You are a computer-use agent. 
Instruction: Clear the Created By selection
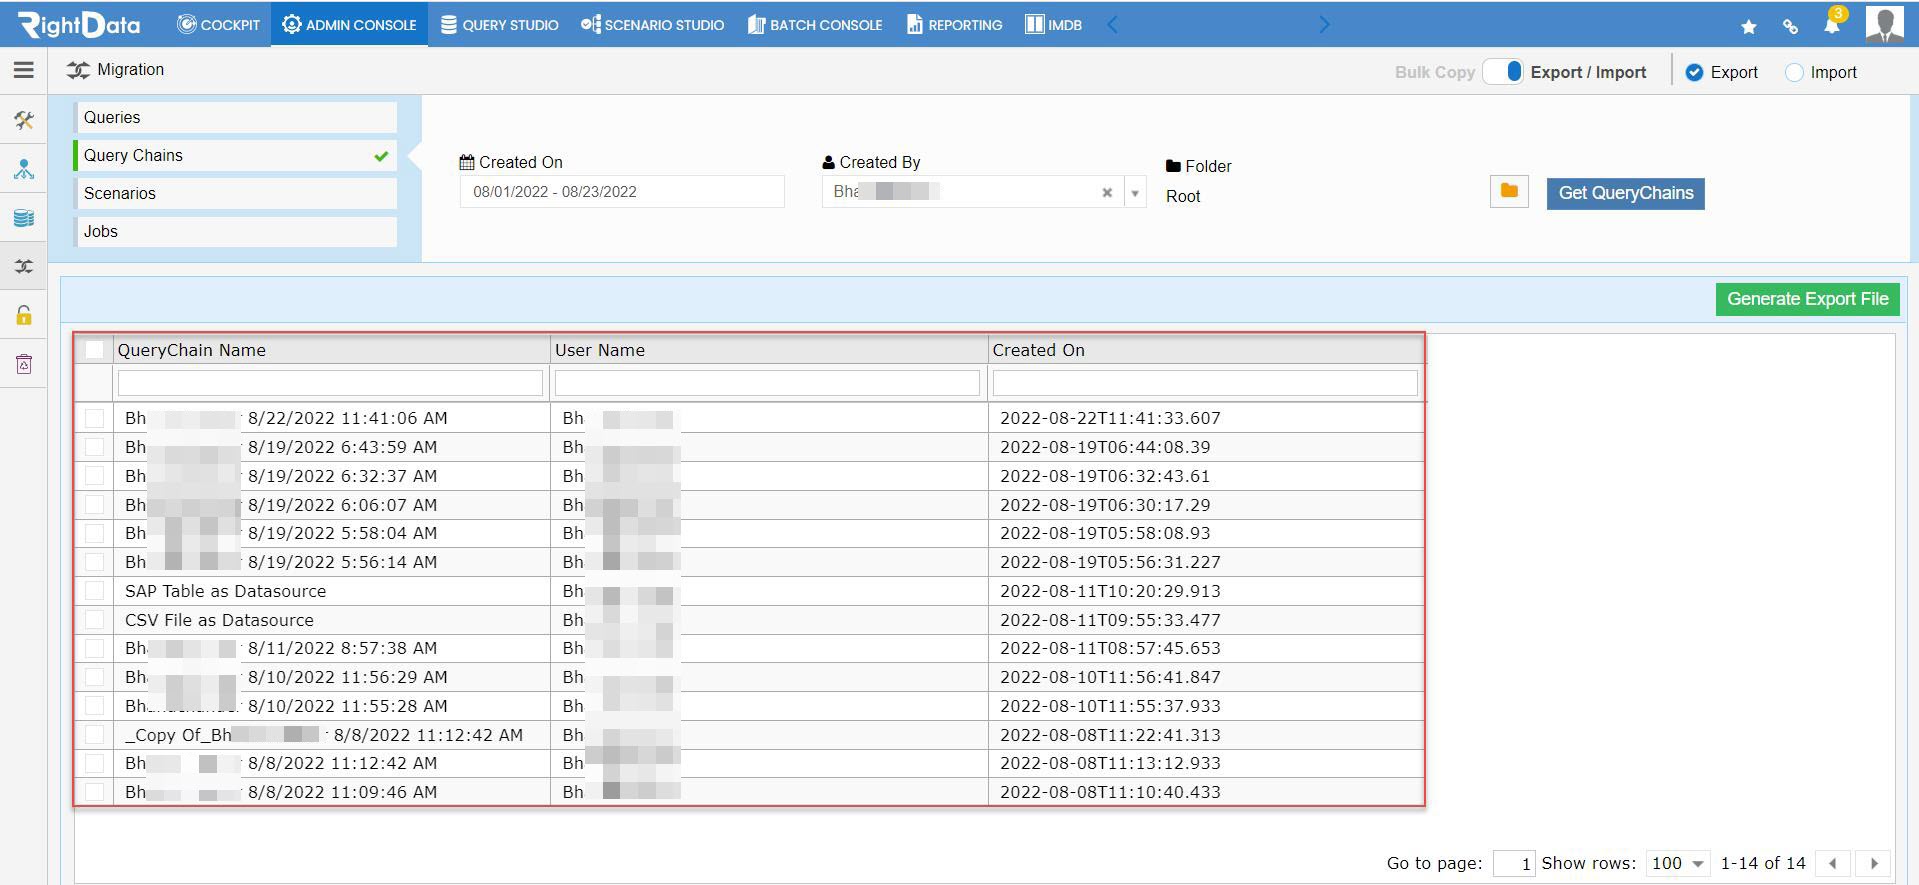tap(1107, 192)
